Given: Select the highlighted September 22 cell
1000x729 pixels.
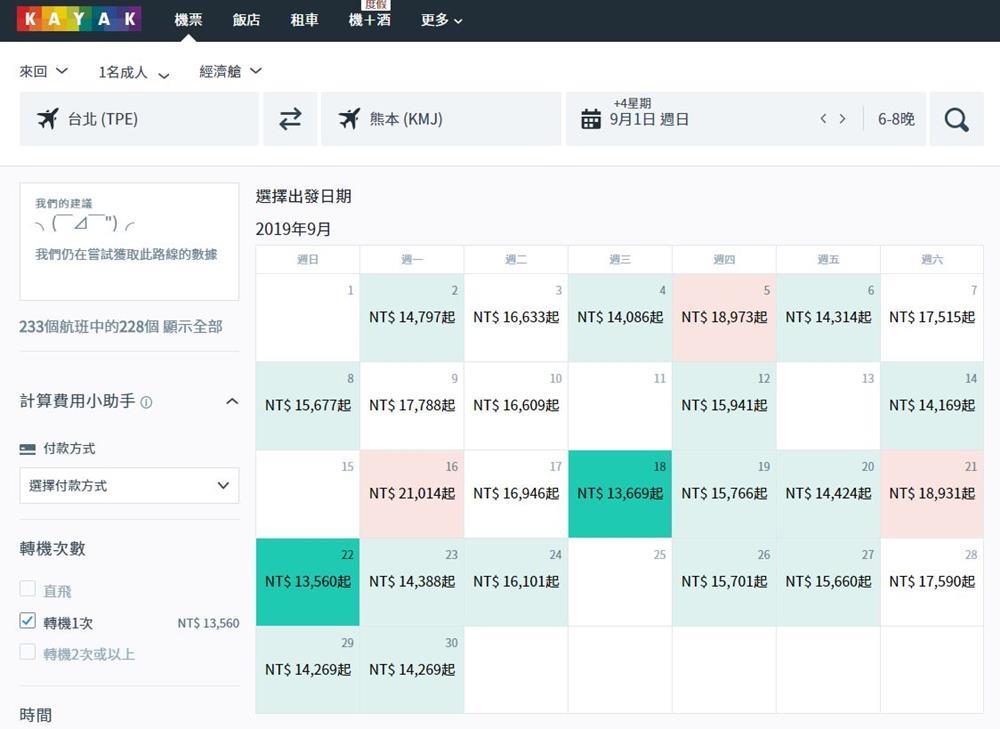Looking at the screenshot, I should 307,582.
